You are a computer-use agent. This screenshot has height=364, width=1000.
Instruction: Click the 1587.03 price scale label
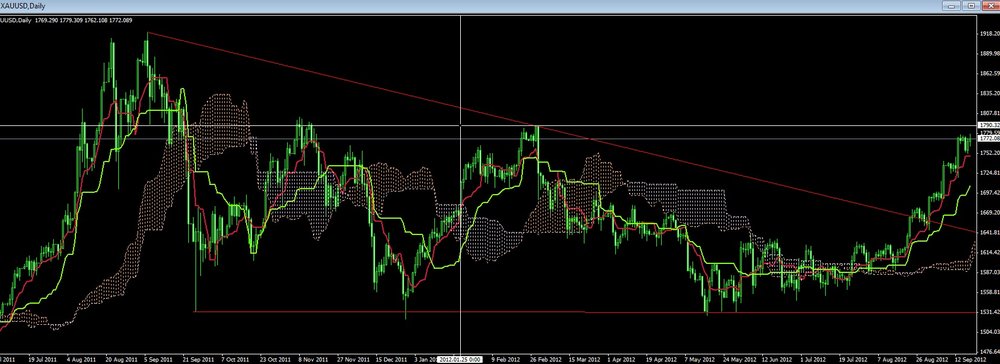coord(989,272)
